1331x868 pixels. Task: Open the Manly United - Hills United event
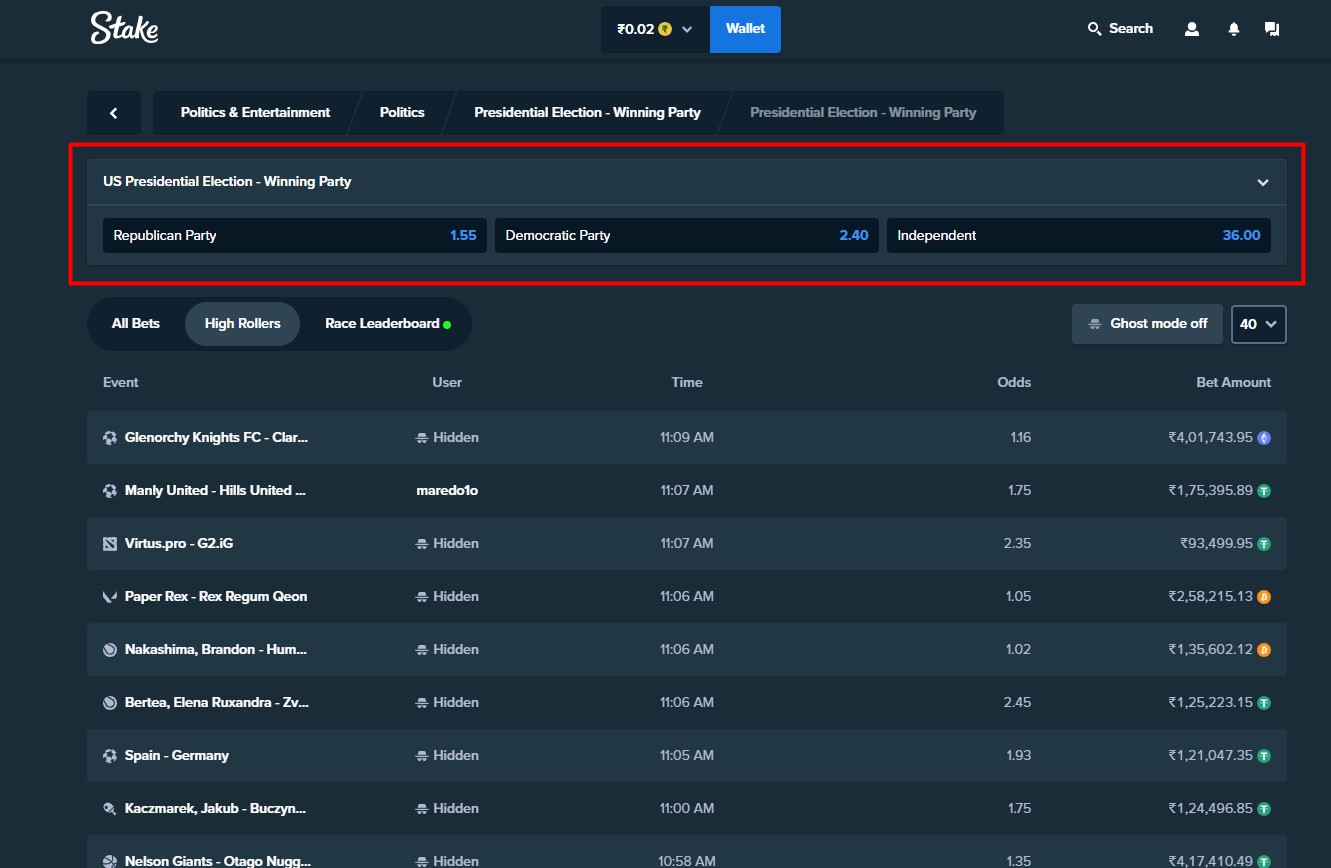click(215, 490)
